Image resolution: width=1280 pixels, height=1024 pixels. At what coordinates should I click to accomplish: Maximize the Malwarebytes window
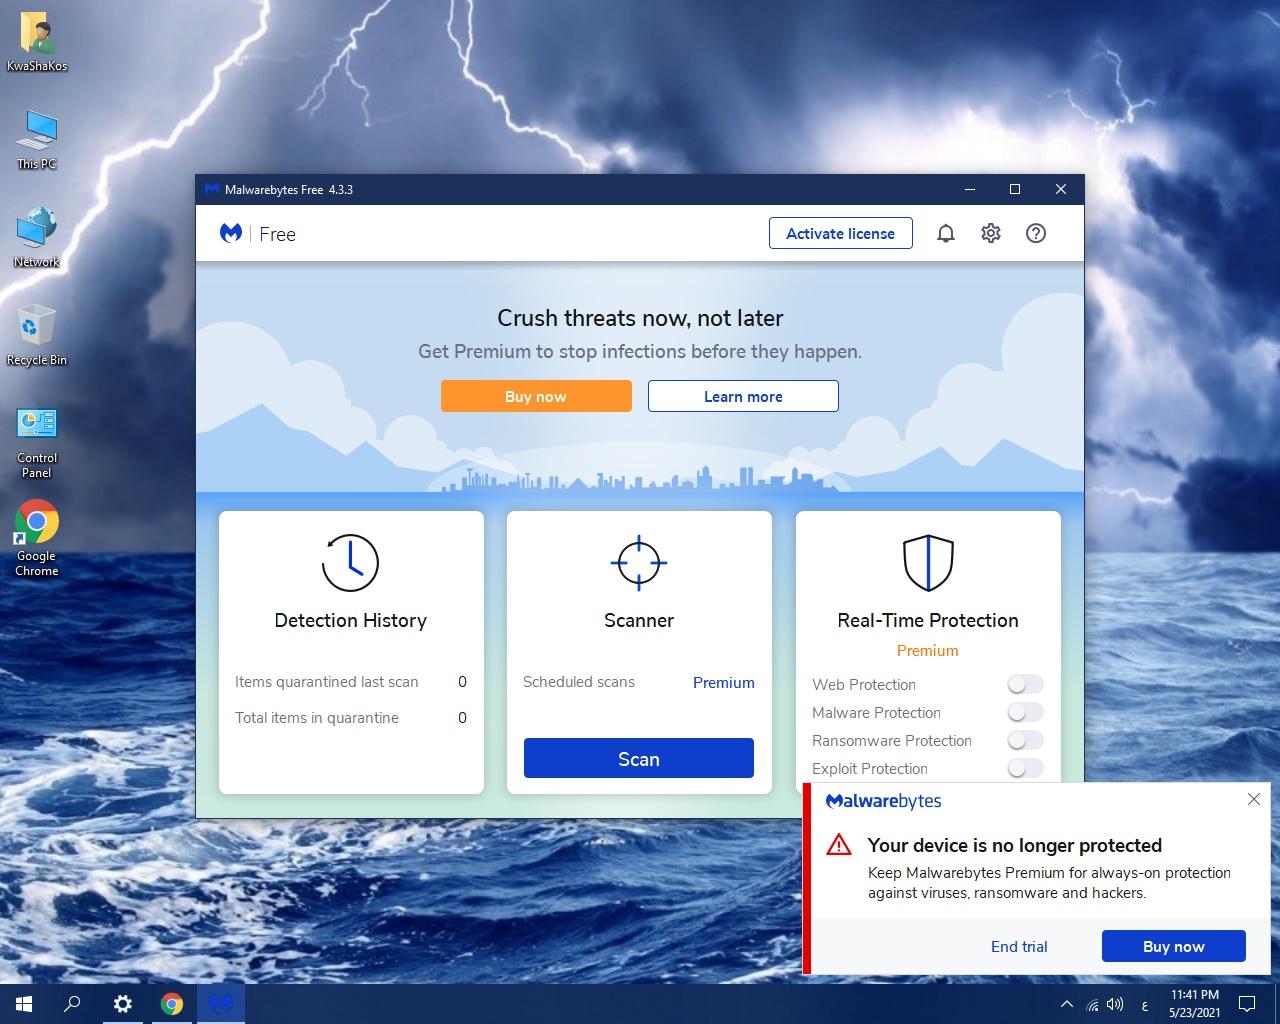coord(1015,189)
